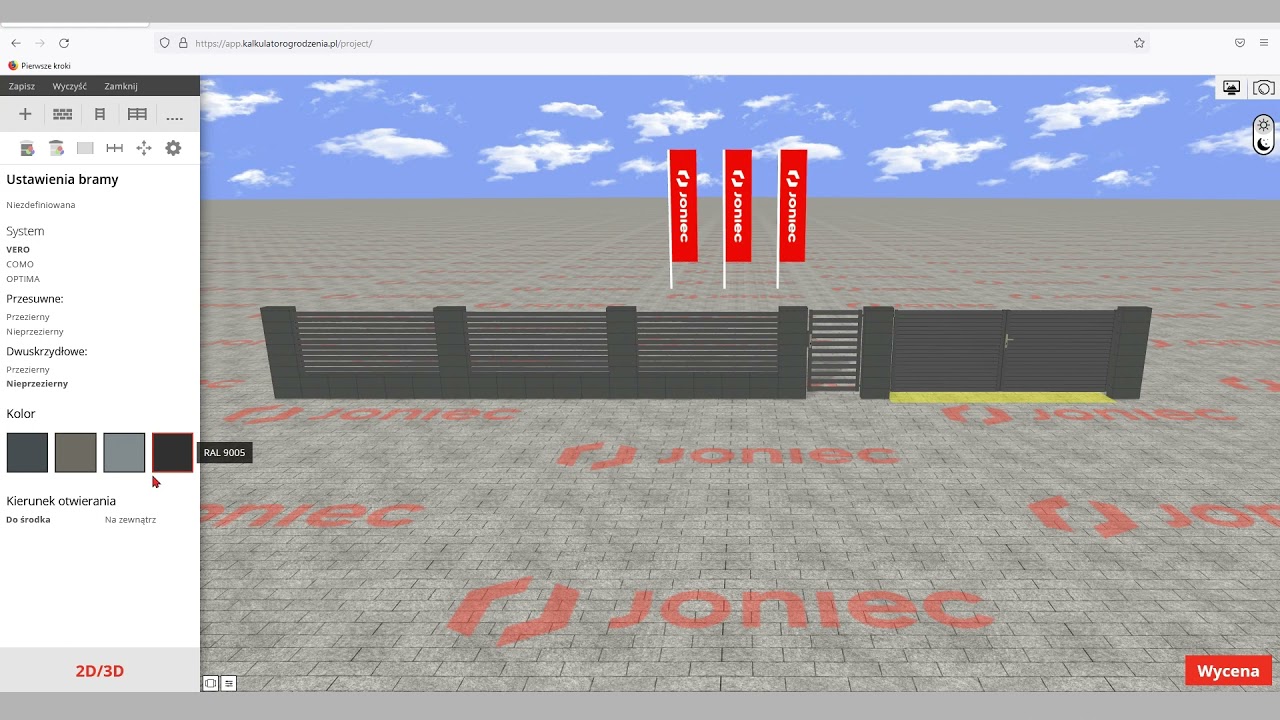Open the dark post color palette icon
Image resolution: width=1280 pixels, height=720 pixels.
click(27, 148)
